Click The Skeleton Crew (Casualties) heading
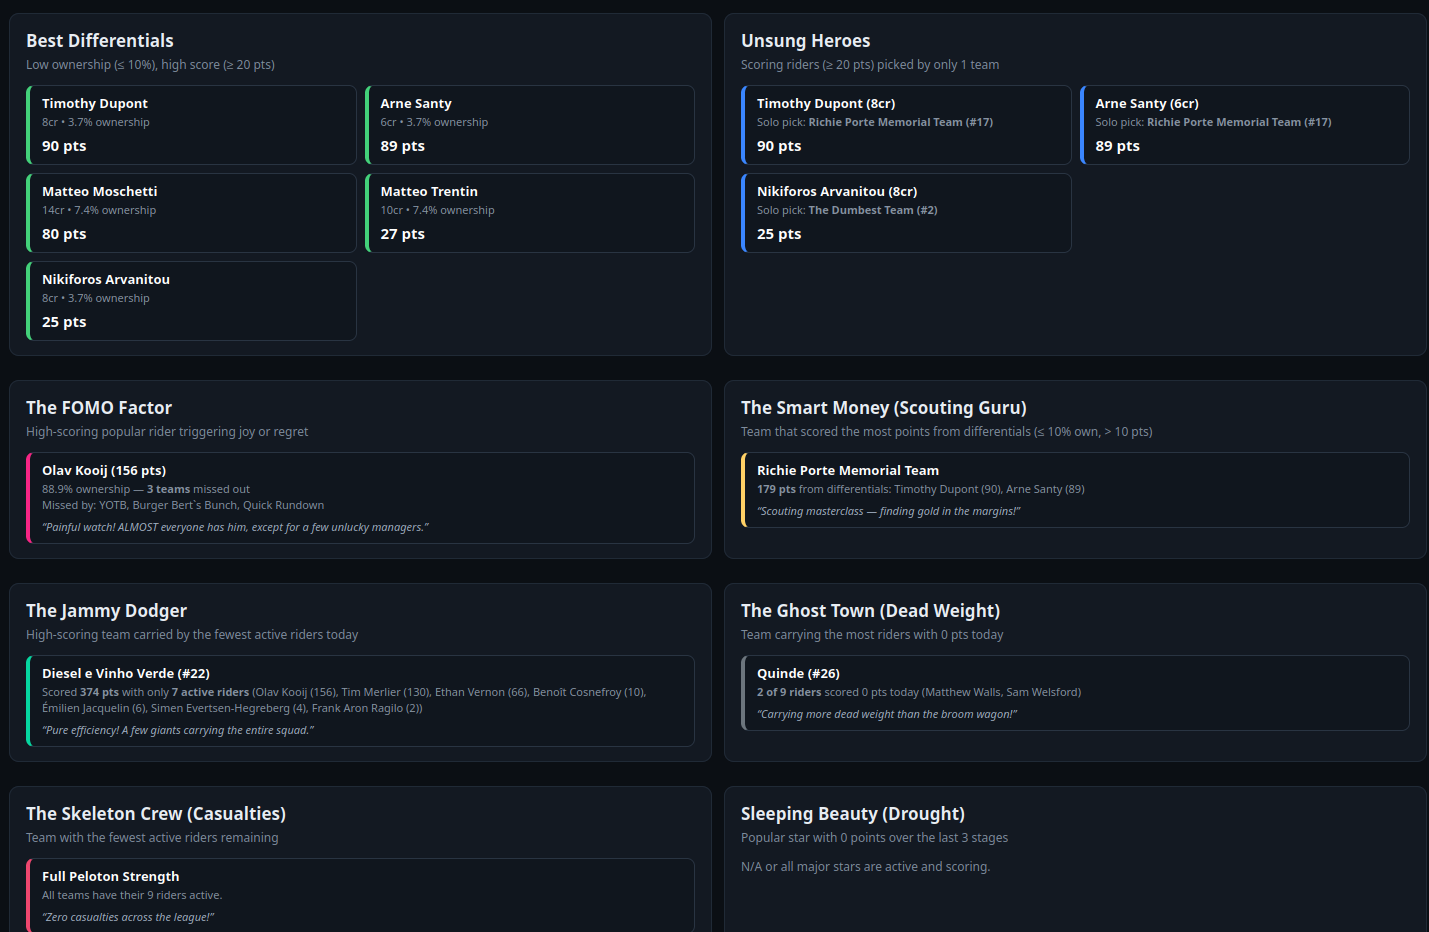Screen dimensions: 1429x932 pos(156,814)
